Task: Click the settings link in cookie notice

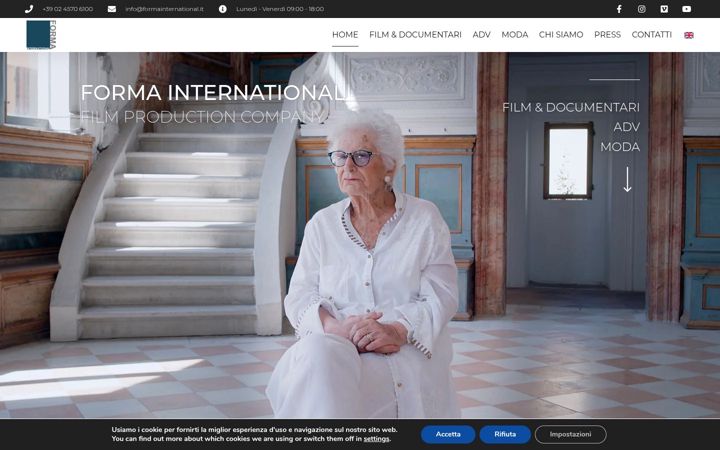Action: click(377, 439)
